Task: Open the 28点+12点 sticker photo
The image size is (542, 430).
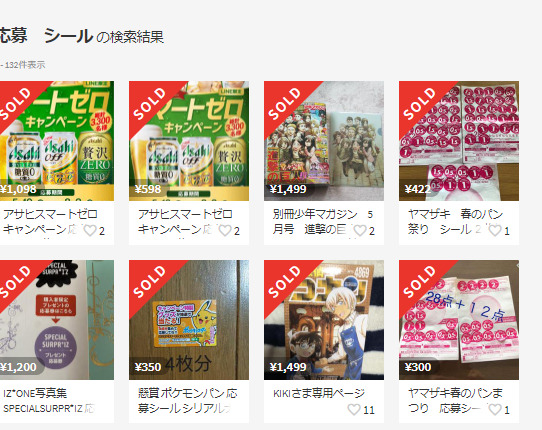Action: point(459,320)
